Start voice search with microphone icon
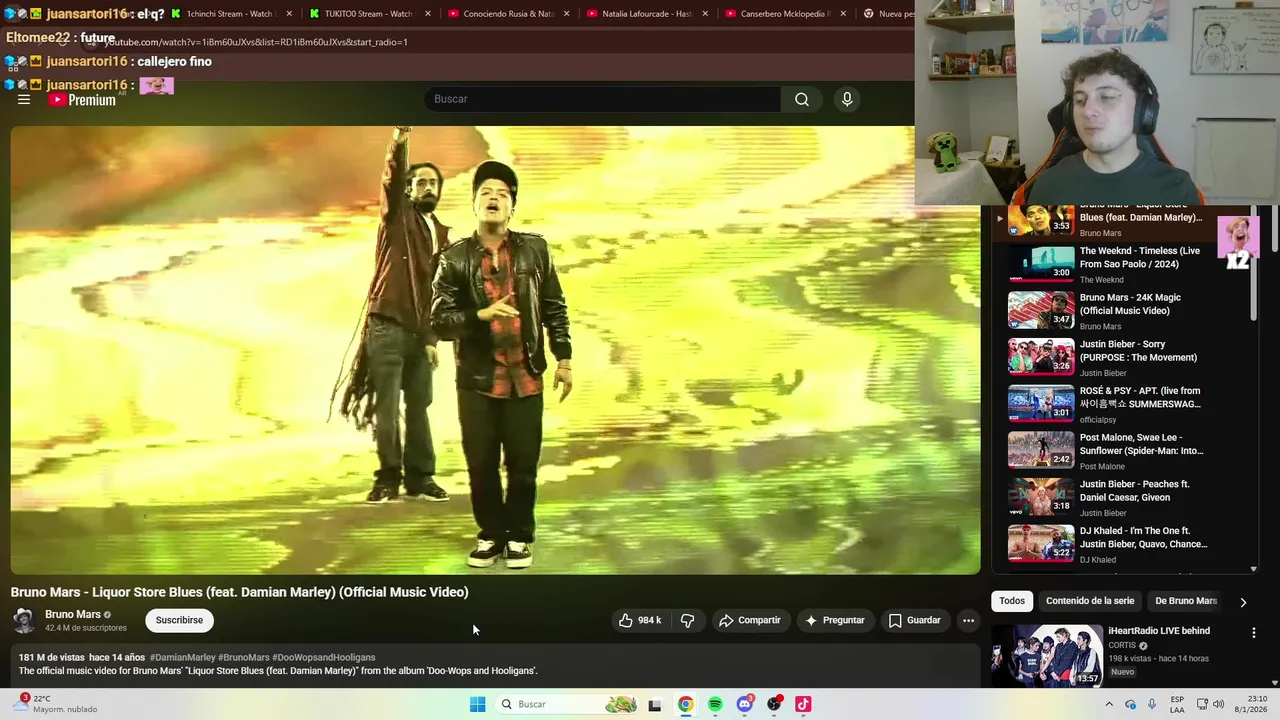The width and height of the screenshot is (1280, 720). coord(847,99)
